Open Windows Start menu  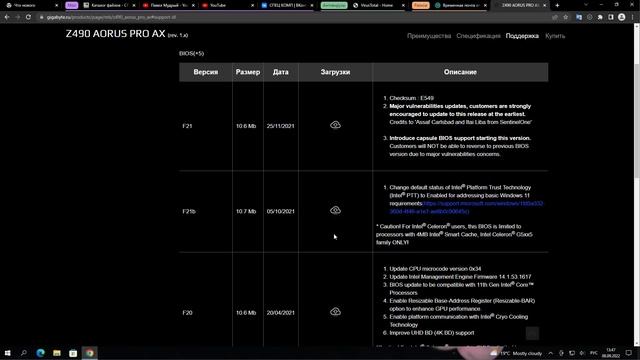[7, 353]
